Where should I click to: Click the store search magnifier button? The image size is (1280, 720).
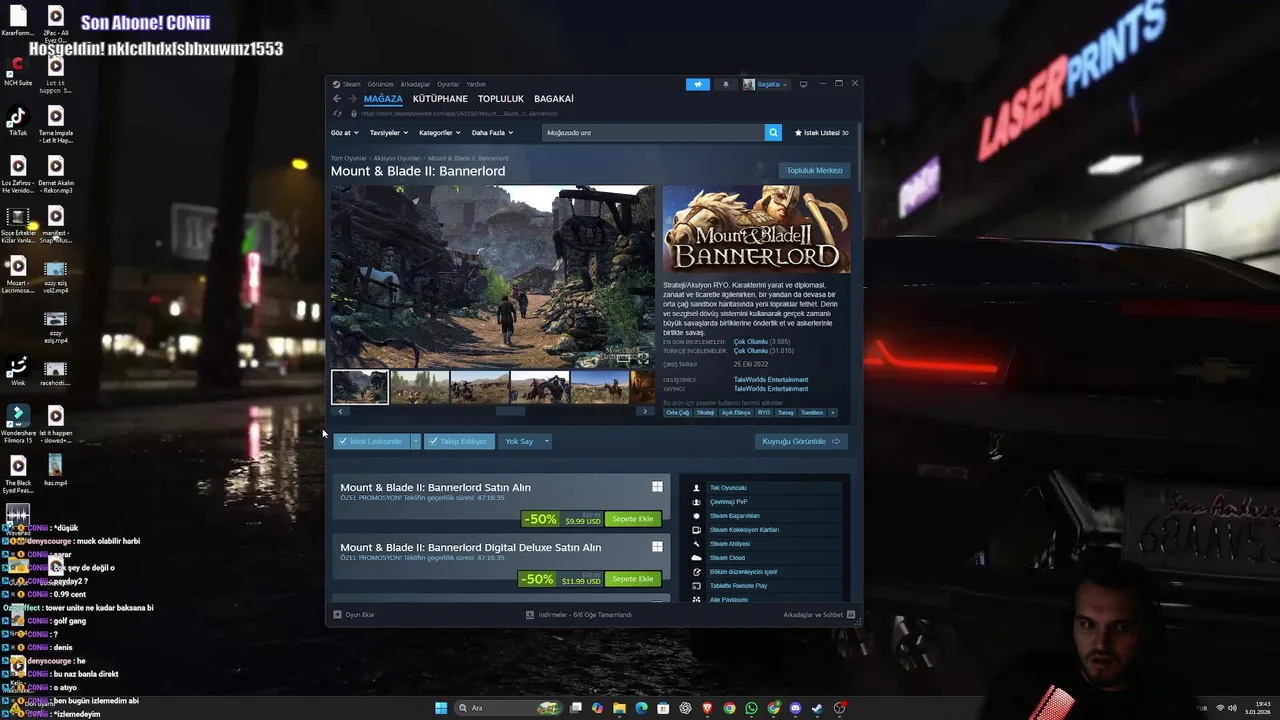773,132
